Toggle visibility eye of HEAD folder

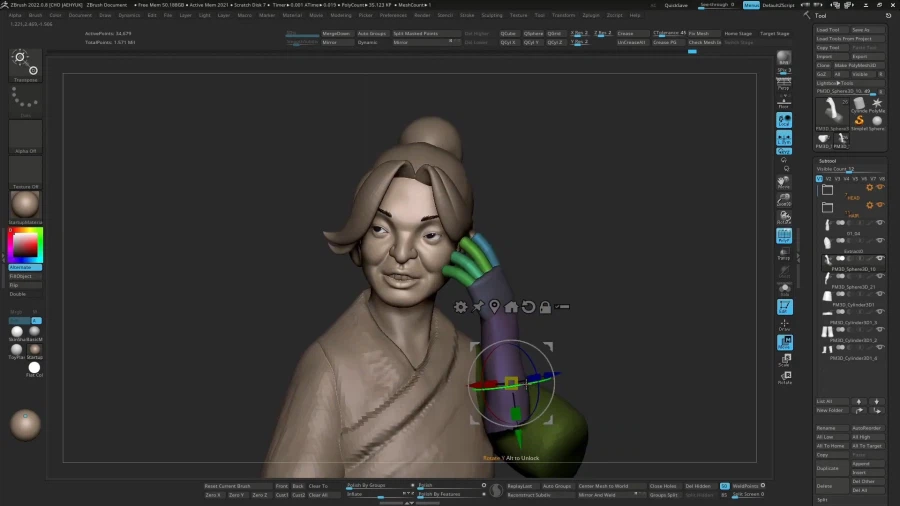click(x=881, y=187)
